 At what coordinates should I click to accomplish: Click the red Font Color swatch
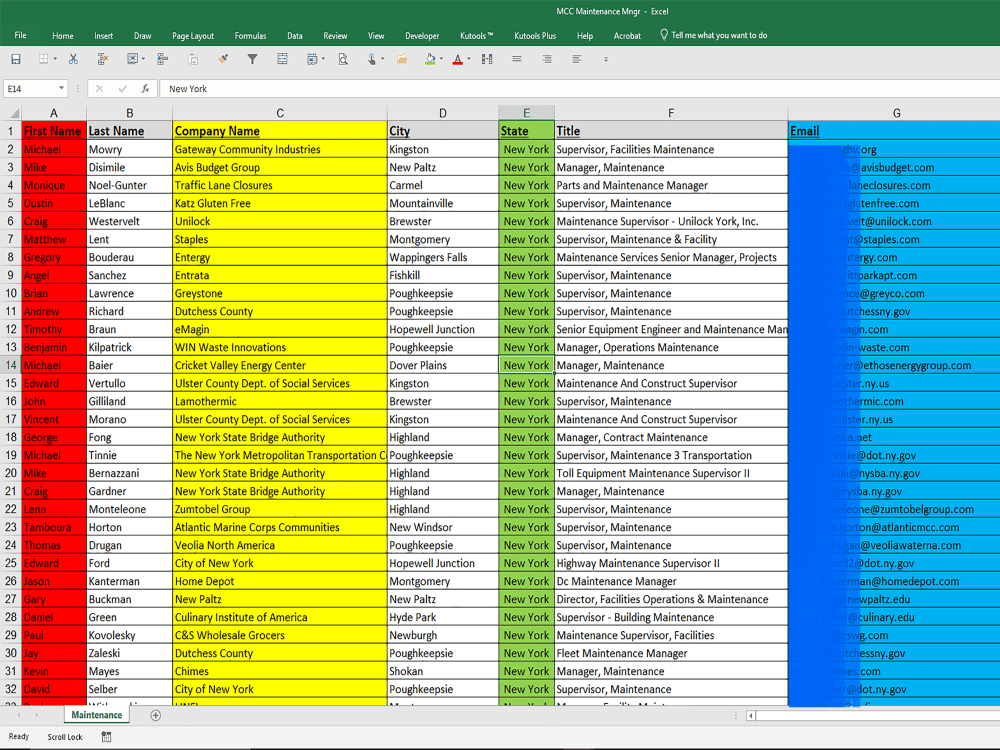(457, 65)
